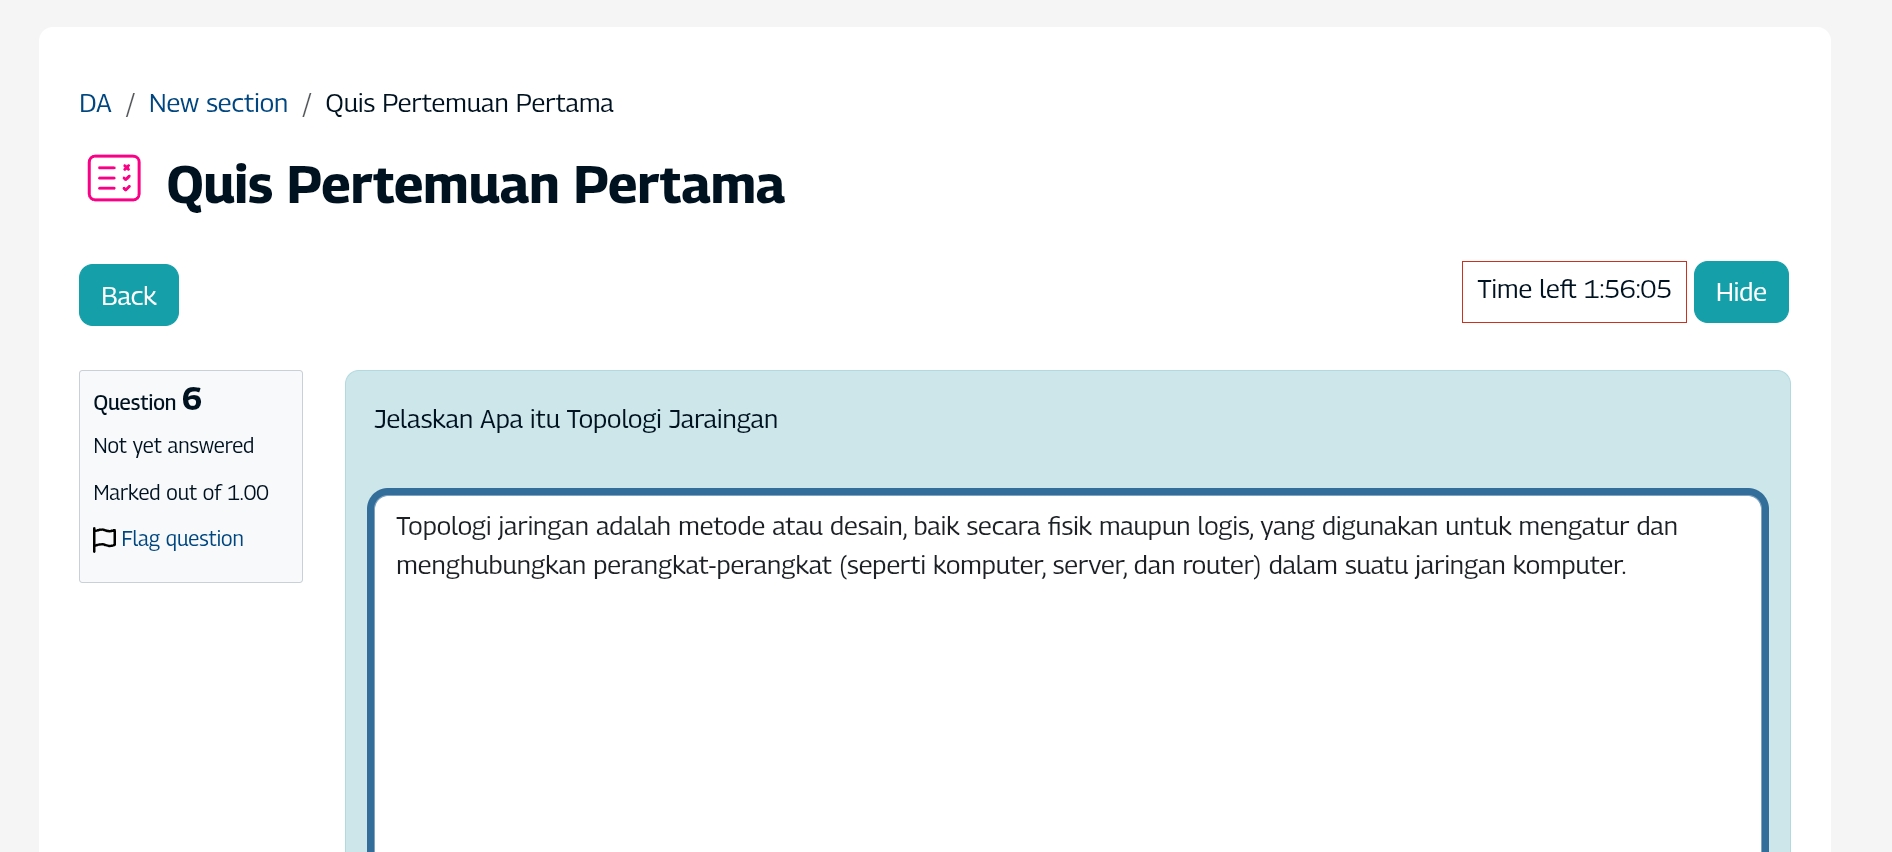Click the Quis Pertemuan Pertama breadcrumb item
Image resolution: width=1892 pixels, height=852 pixels.
[x=469, y=103]
